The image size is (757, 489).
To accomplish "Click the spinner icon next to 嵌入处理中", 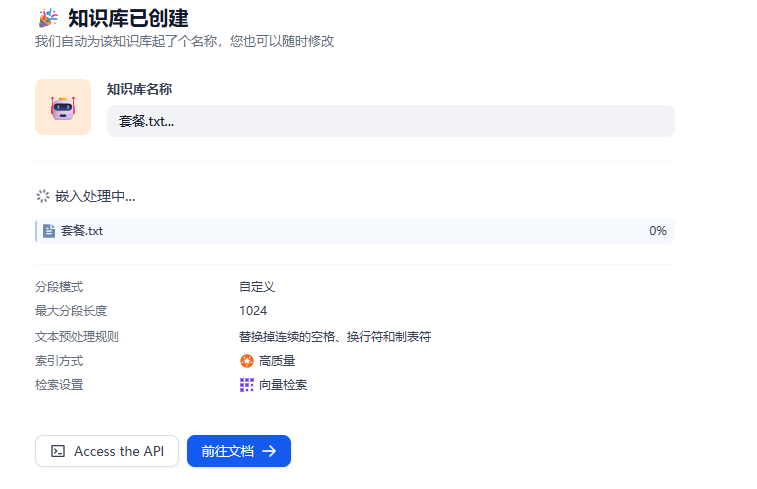I will tap(43, 196).
